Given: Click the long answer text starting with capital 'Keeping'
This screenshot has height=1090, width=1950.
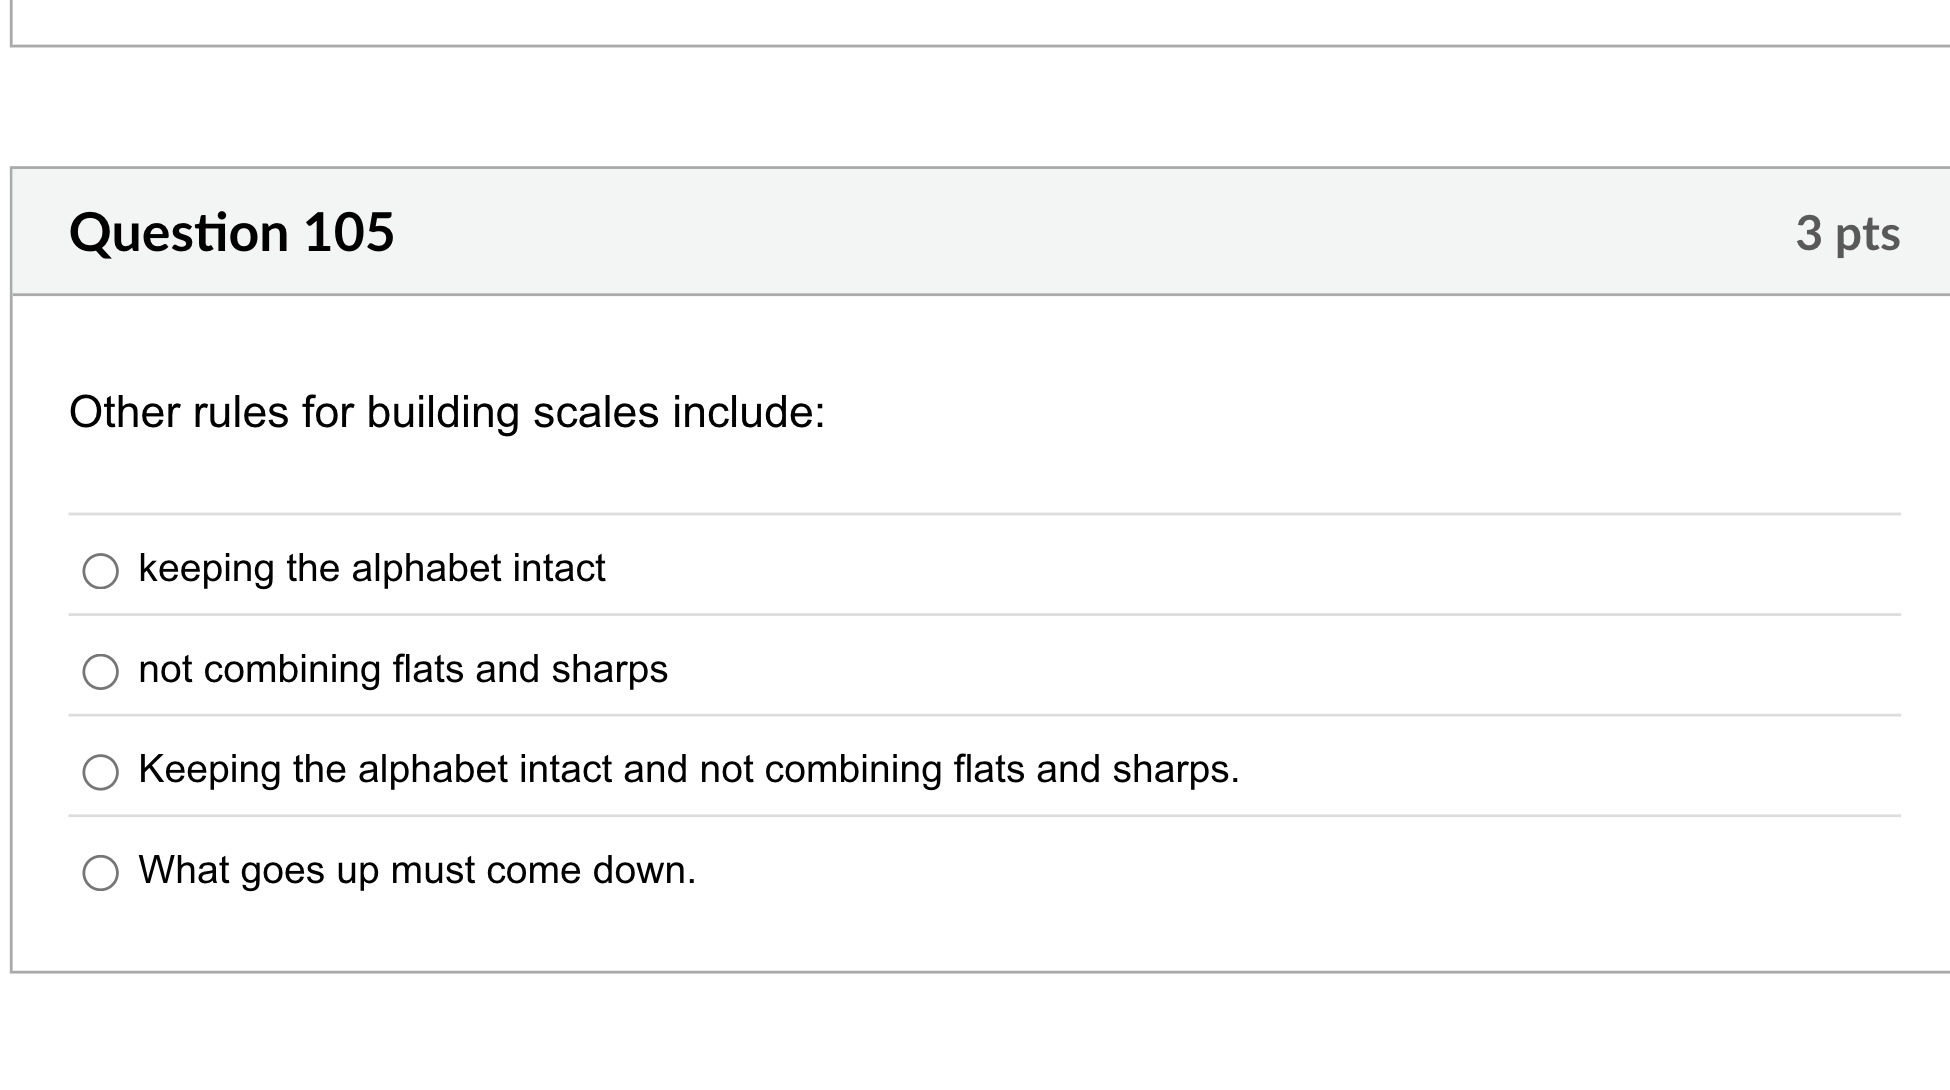Looking at the screenshot, I should point(688,769).
